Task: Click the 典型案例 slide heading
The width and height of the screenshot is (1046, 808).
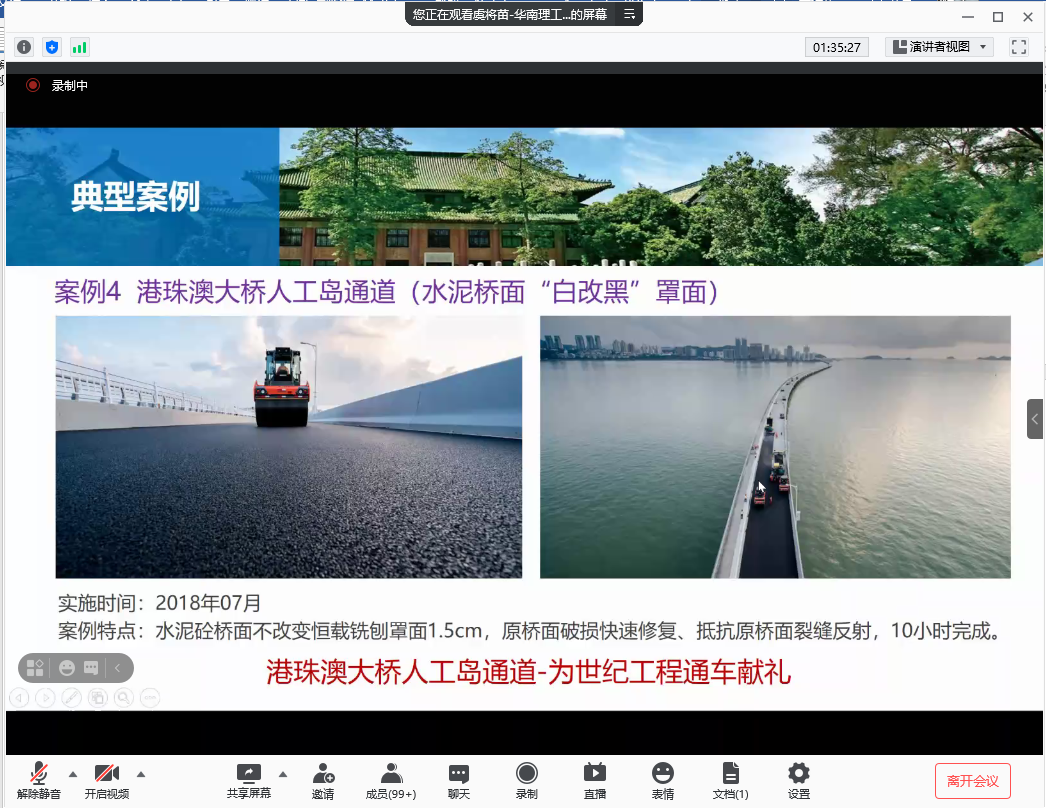Action: tap(135, 197)
